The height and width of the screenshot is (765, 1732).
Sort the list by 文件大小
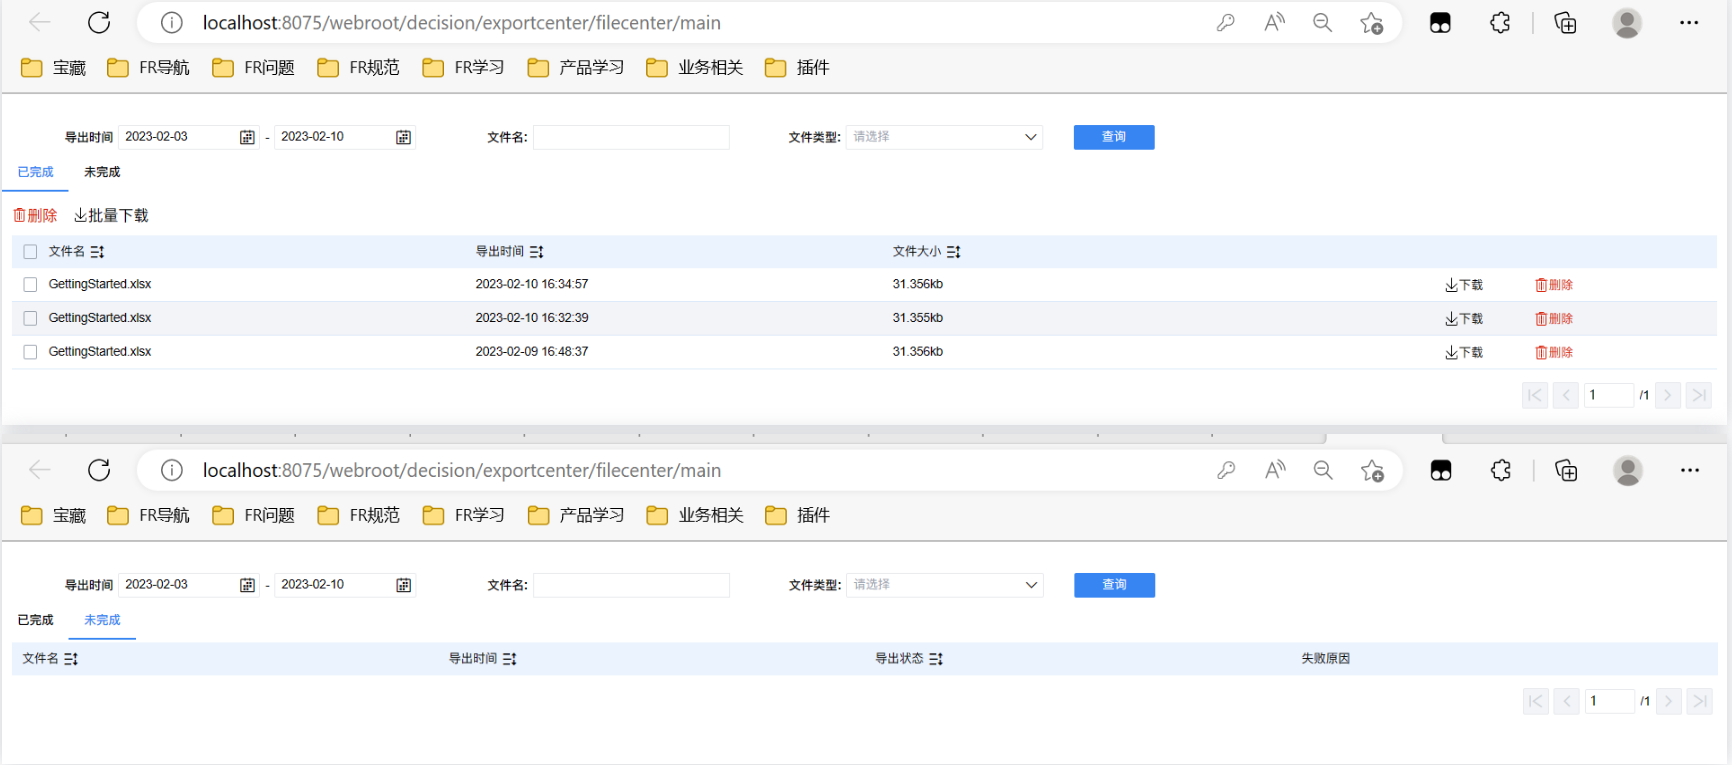pyautogui.click(x=954, y=252)
